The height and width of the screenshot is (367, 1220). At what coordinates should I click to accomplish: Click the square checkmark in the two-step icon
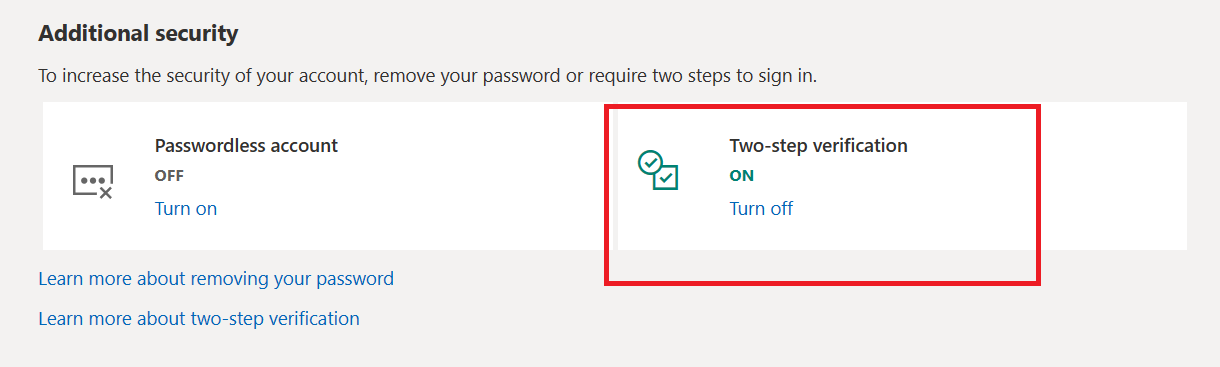[x=666, y=179]
